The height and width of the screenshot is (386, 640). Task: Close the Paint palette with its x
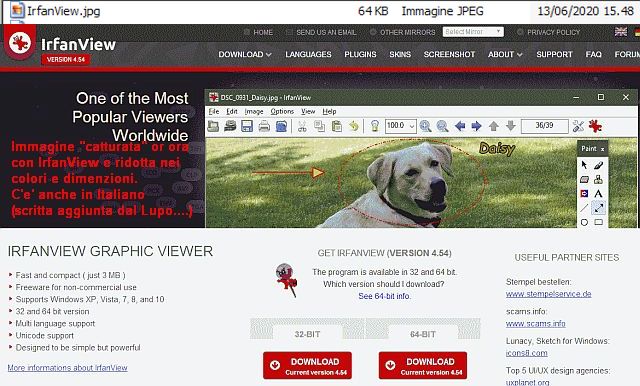(602, 149)
